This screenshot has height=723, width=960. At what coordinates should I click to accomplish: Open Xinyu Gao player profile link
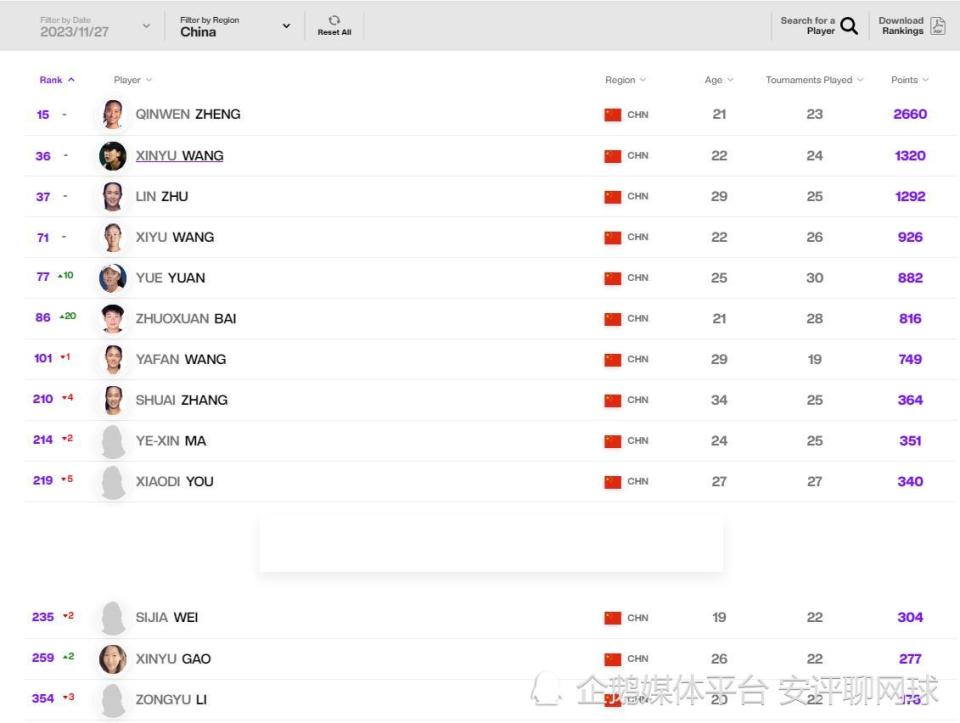pos(173,659)
